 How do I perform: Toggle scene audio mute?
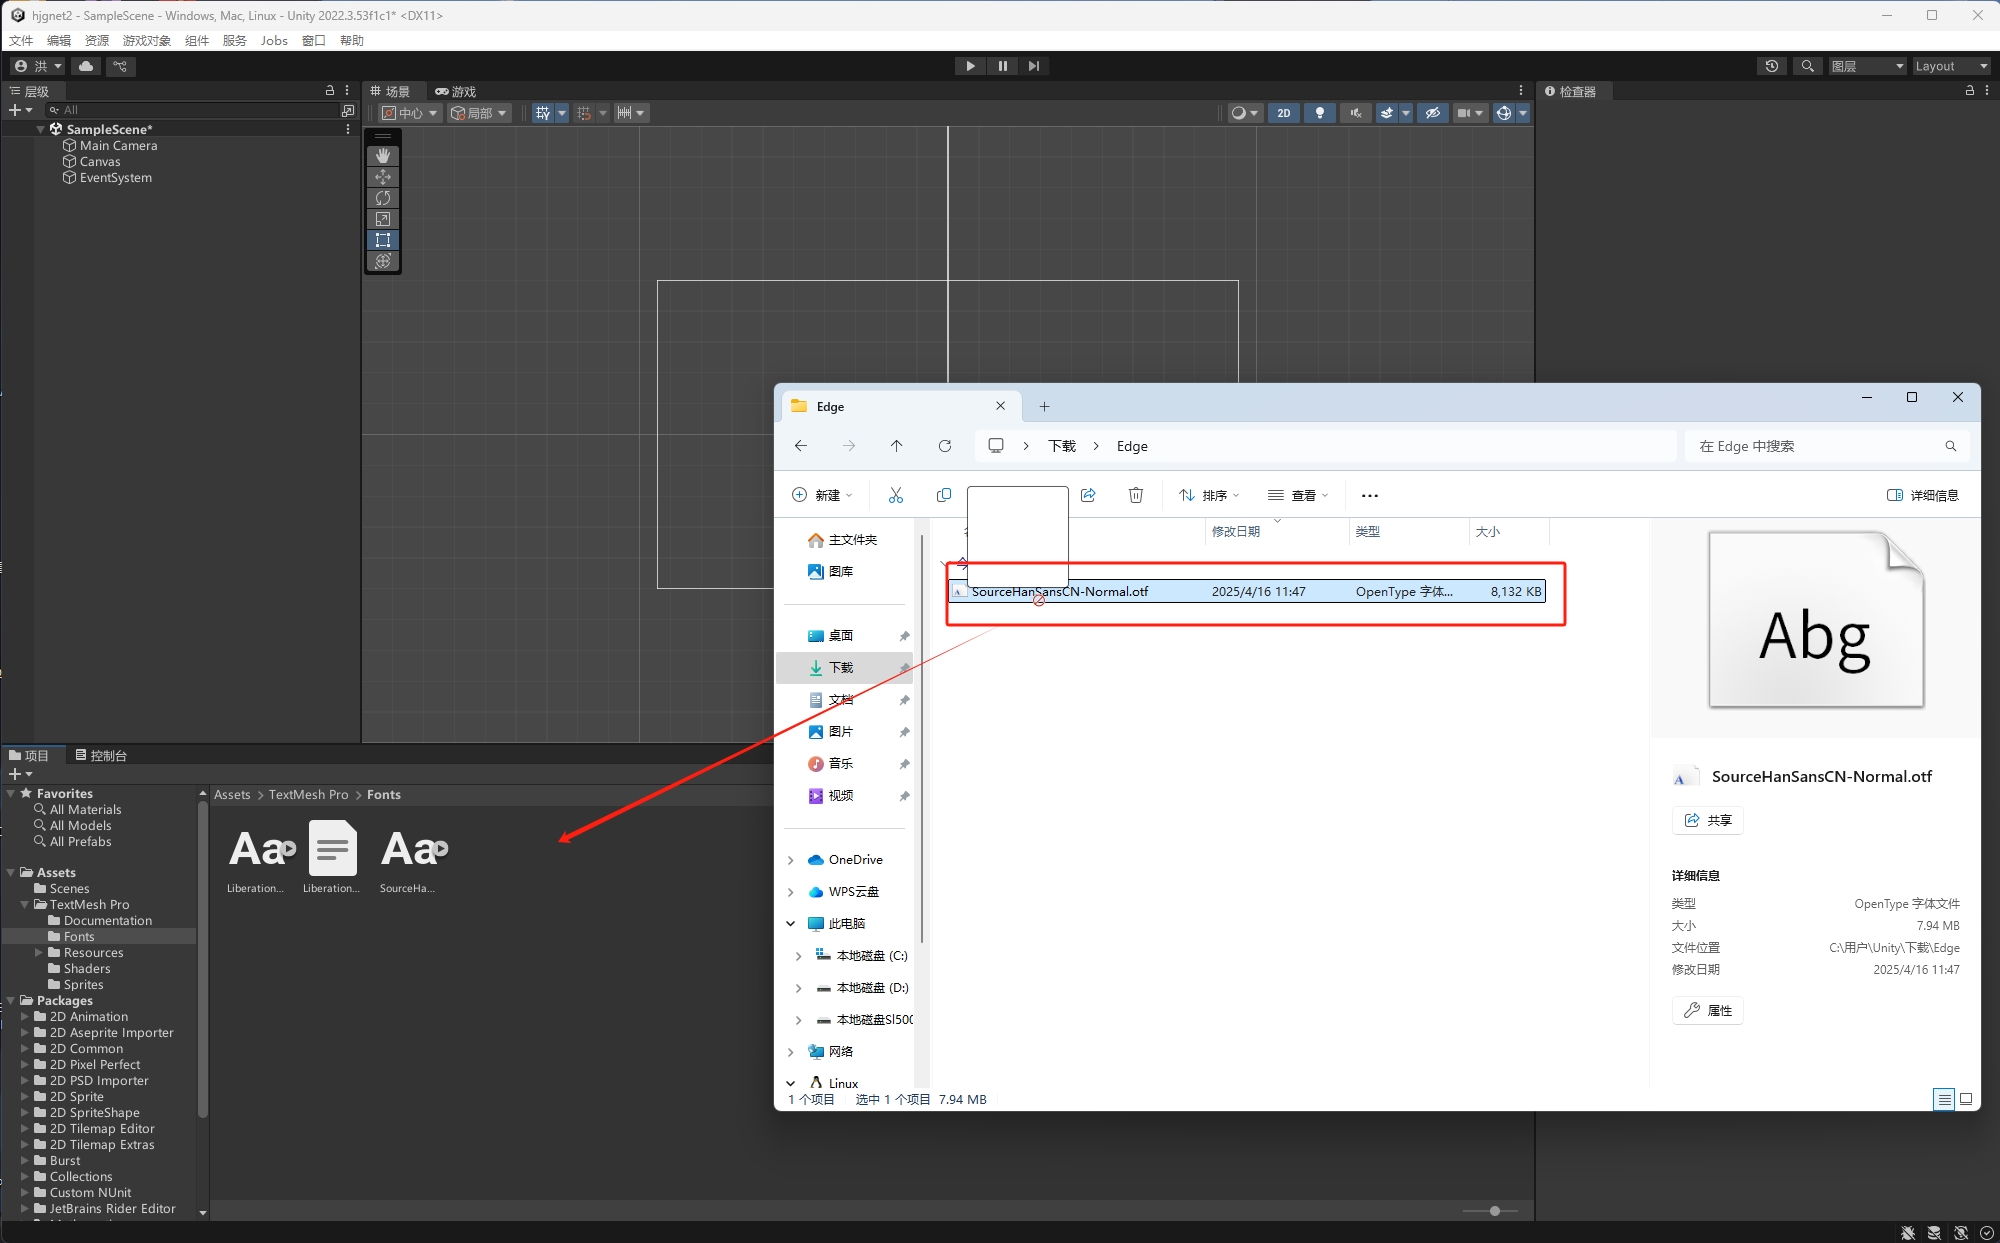1356,113
